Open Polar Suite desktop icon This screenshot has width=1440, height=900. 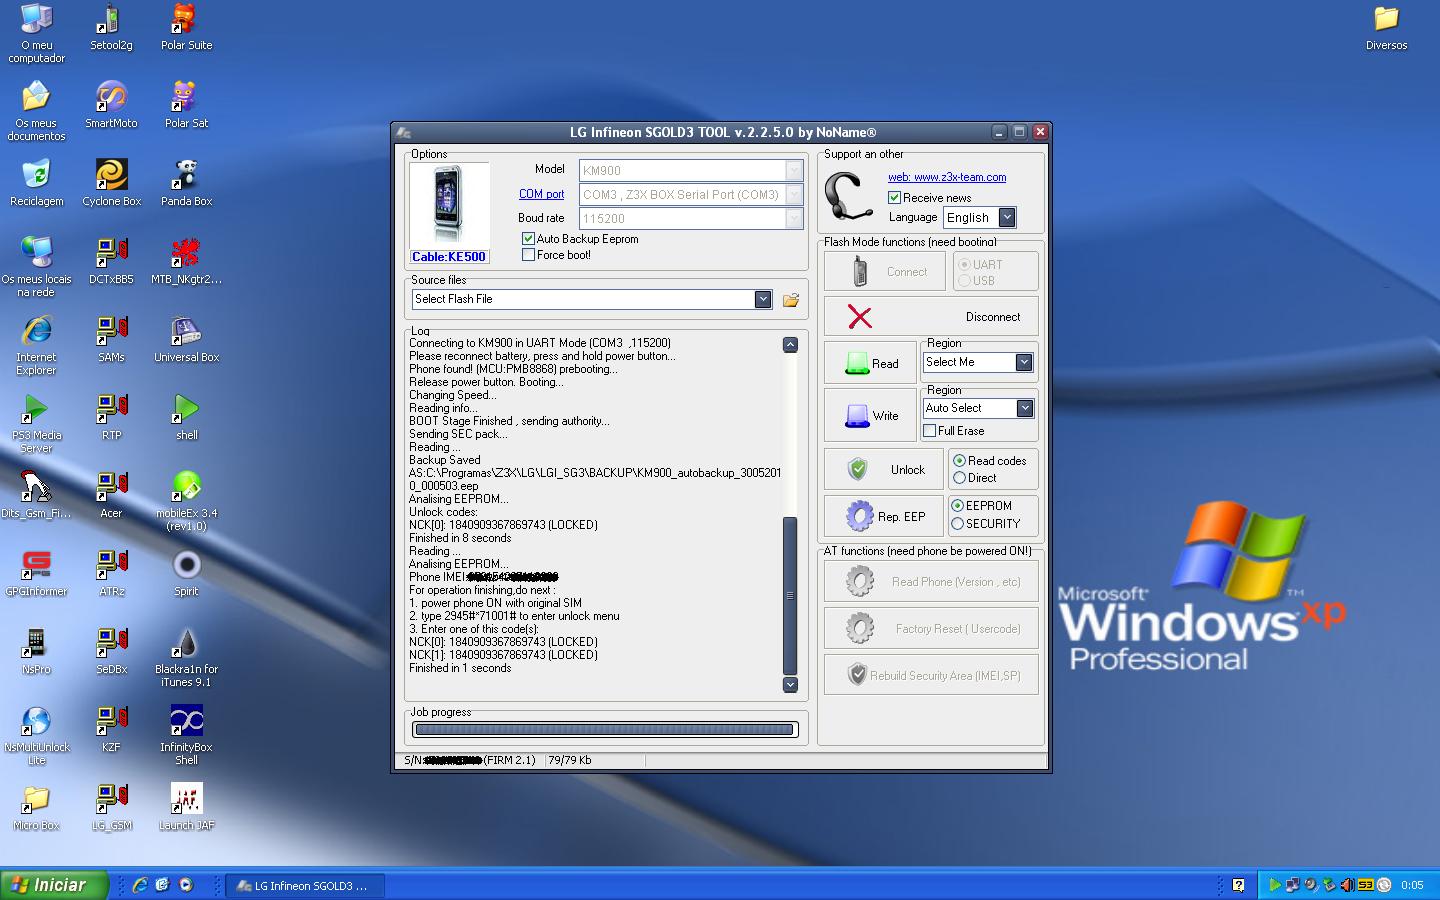coord(186,26)
